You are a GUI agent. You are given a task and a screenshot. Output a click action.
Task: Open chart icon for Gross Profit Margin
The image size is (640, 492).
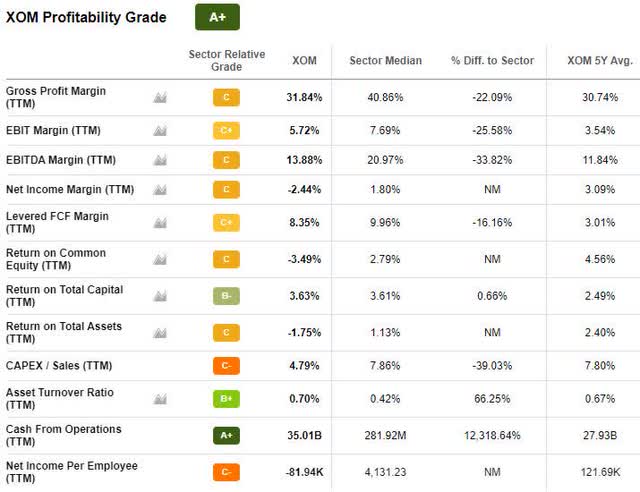(160, 97)
